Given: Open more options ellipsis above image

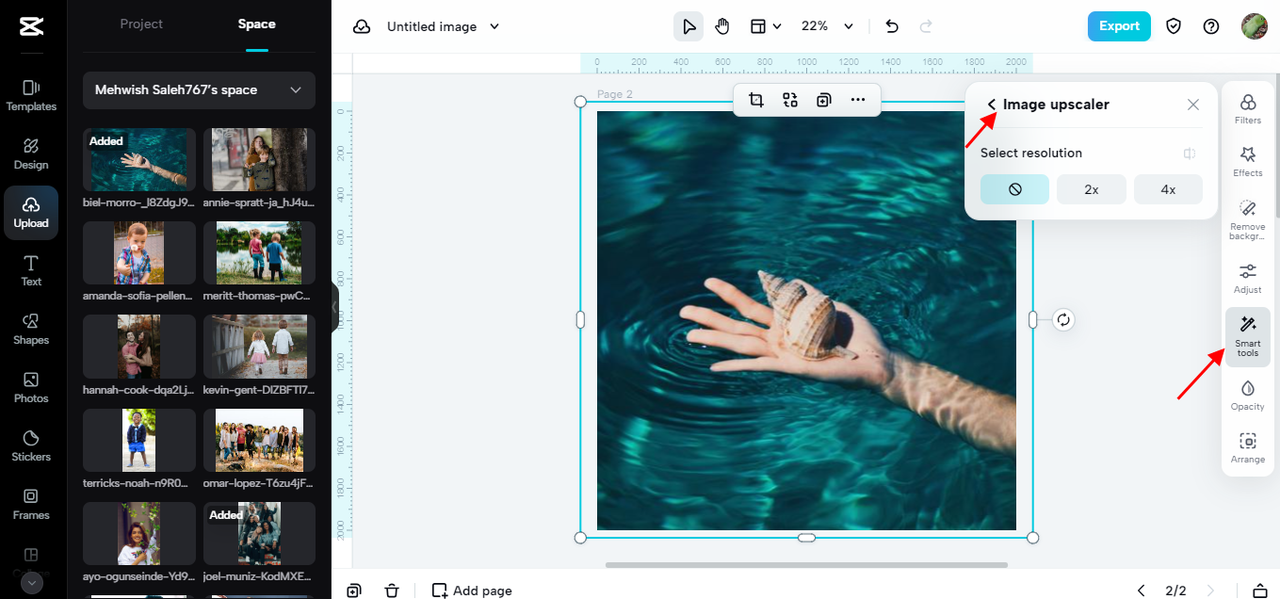Looking at the screenshot, I should [x=858, y=100].
